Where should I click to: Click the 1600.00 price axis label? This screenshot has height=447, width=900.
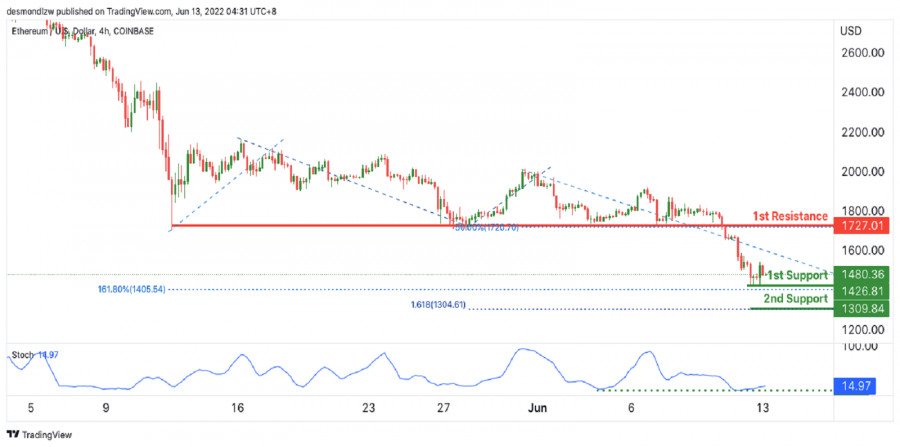click(862, 250)
